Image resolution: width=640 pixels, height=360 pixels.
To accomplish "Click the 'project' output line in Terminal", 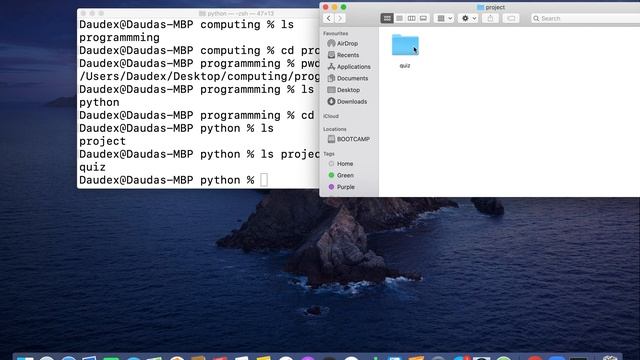I will tap(102, 141).
